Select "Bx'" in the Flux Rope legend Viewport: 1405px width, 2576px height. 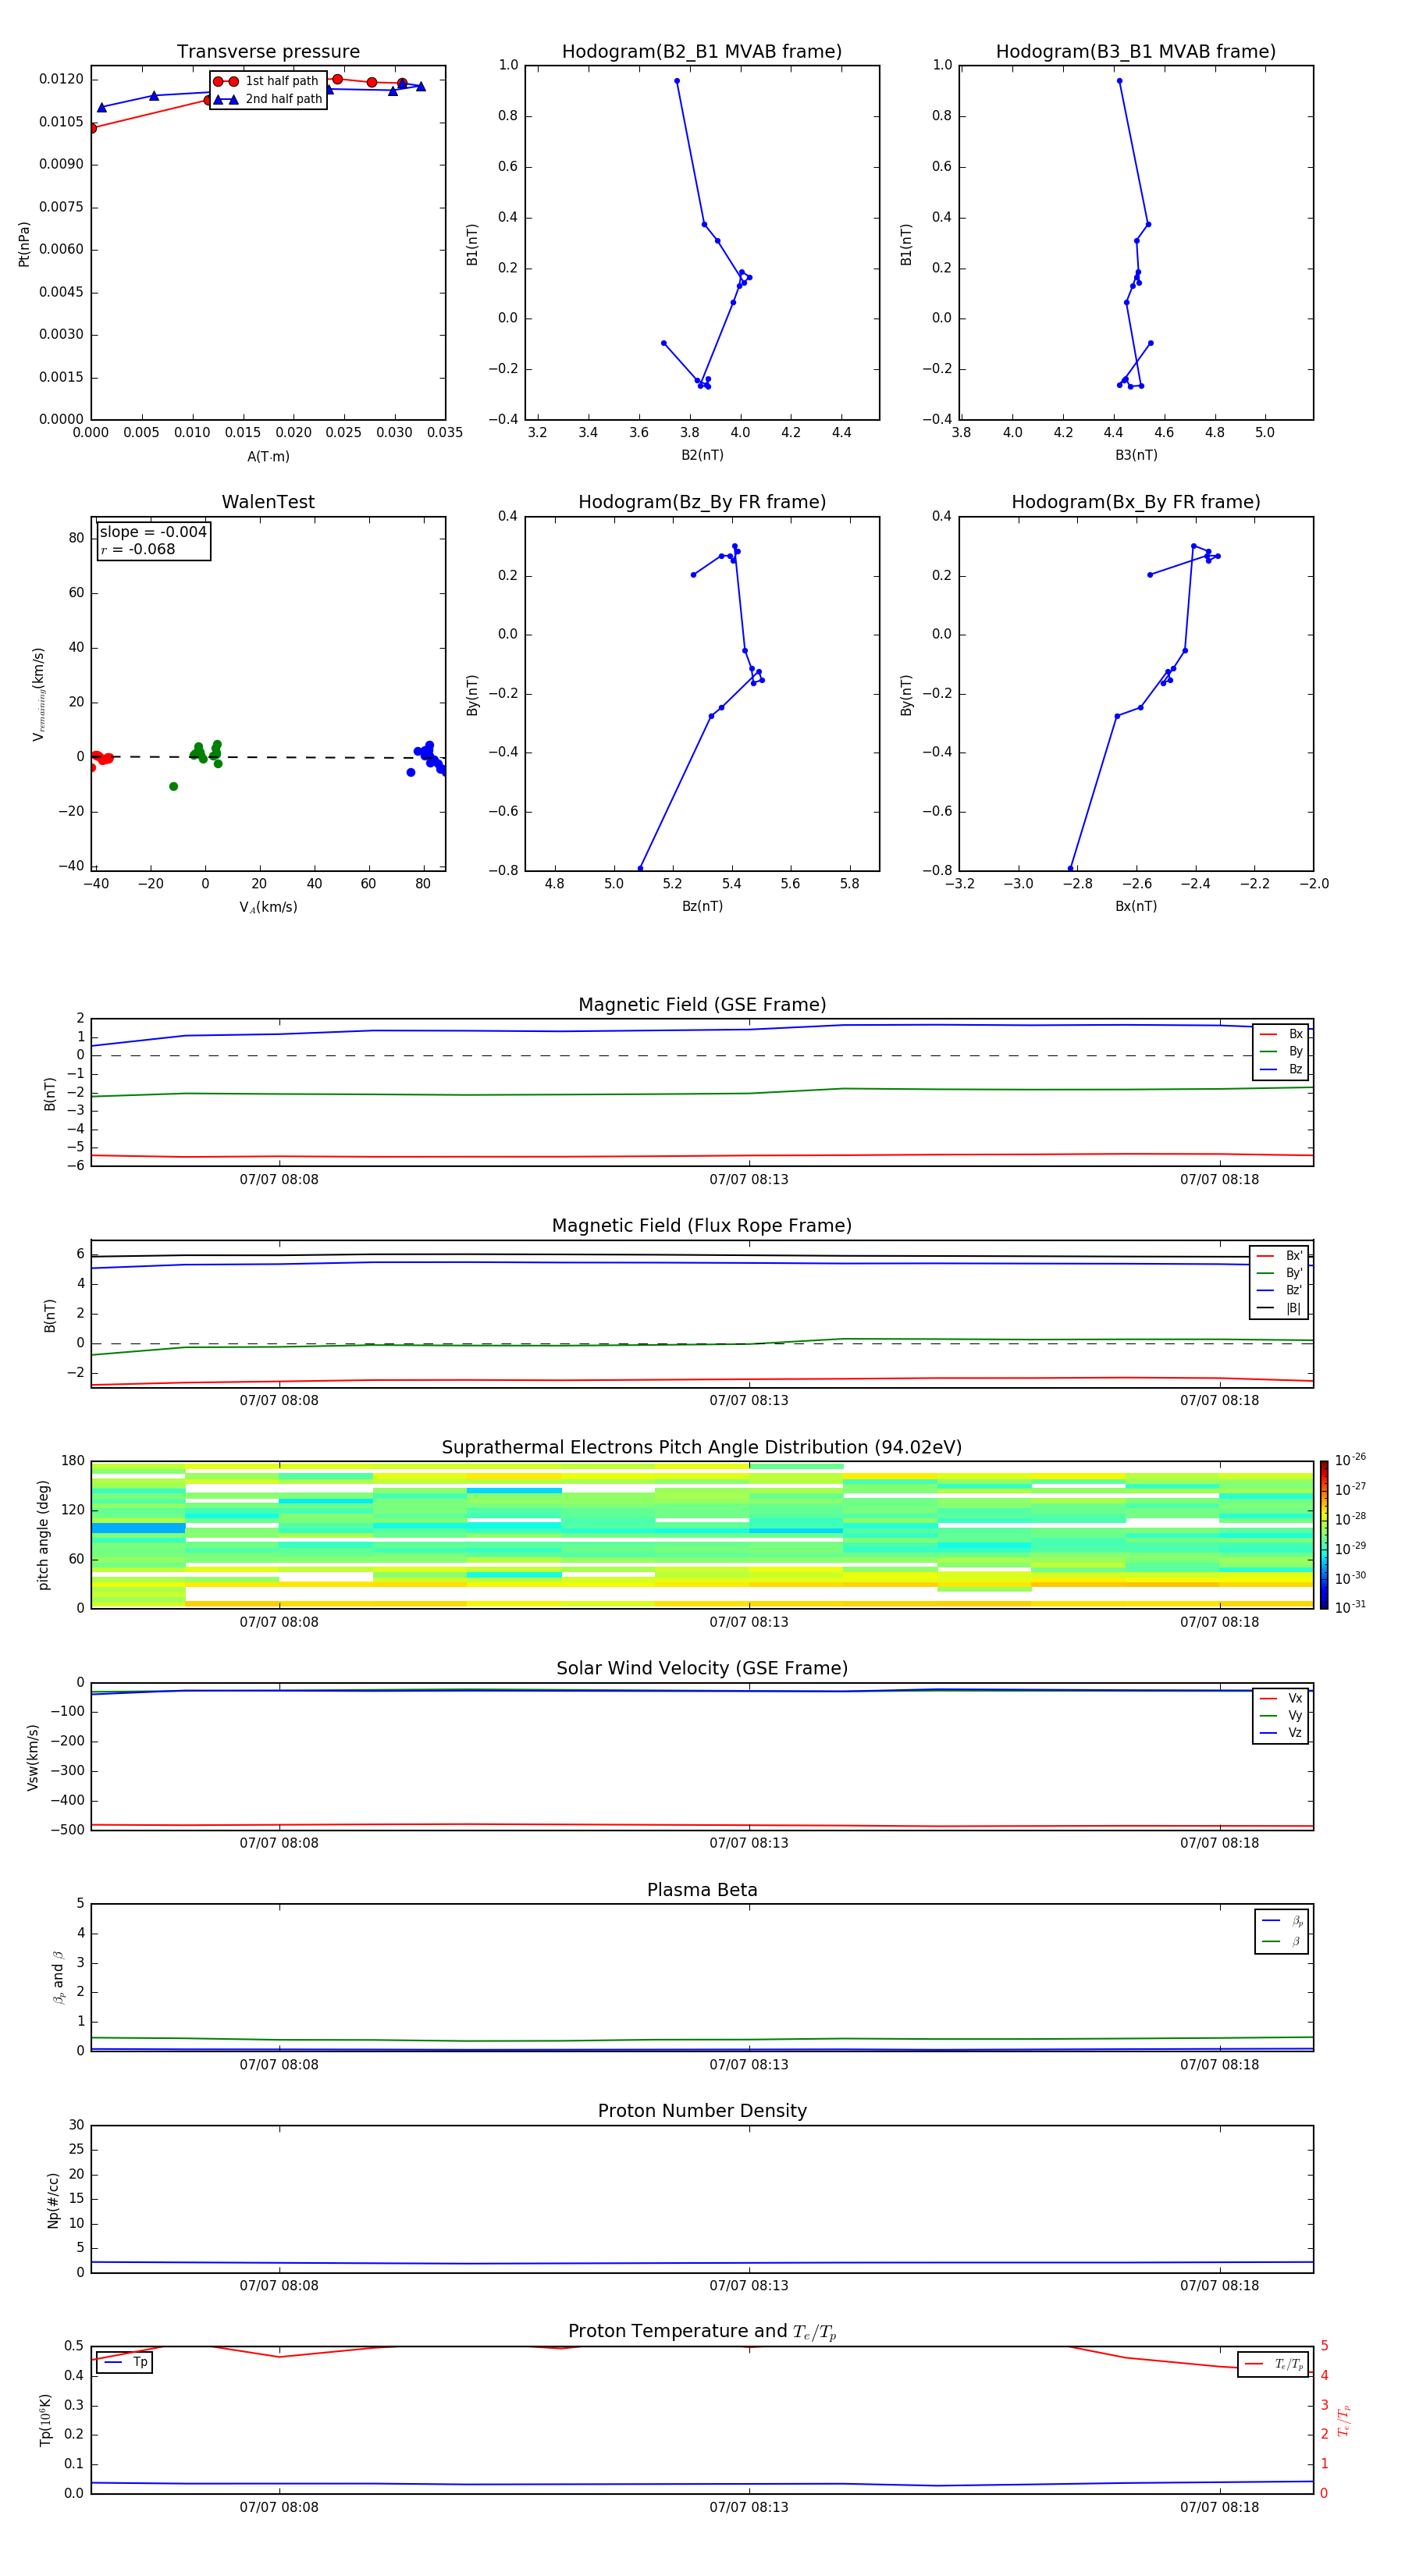(1279, 1256)
